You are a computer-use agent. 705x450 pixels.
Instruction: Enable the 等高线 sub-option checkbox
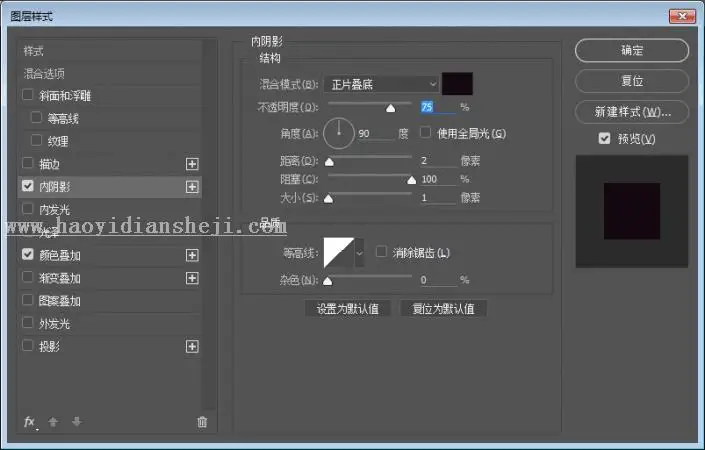click(x=36, y=118)
